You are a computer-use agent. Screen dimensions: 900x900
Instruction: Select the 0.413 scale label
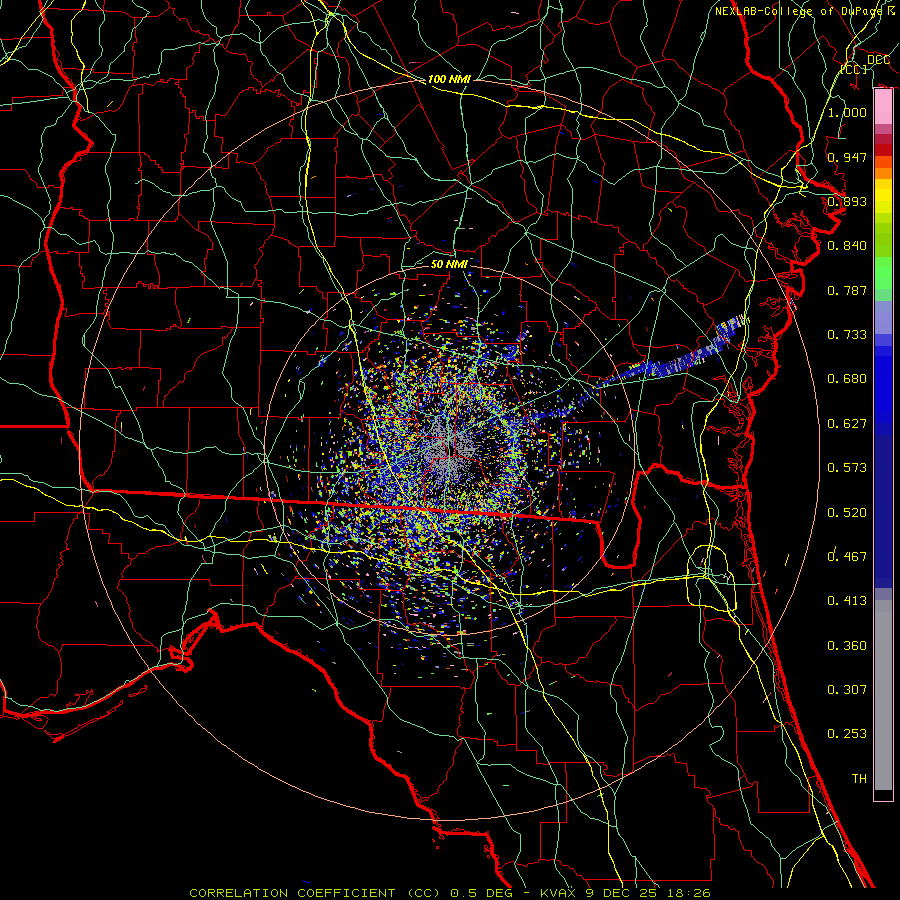click(847, 601)
